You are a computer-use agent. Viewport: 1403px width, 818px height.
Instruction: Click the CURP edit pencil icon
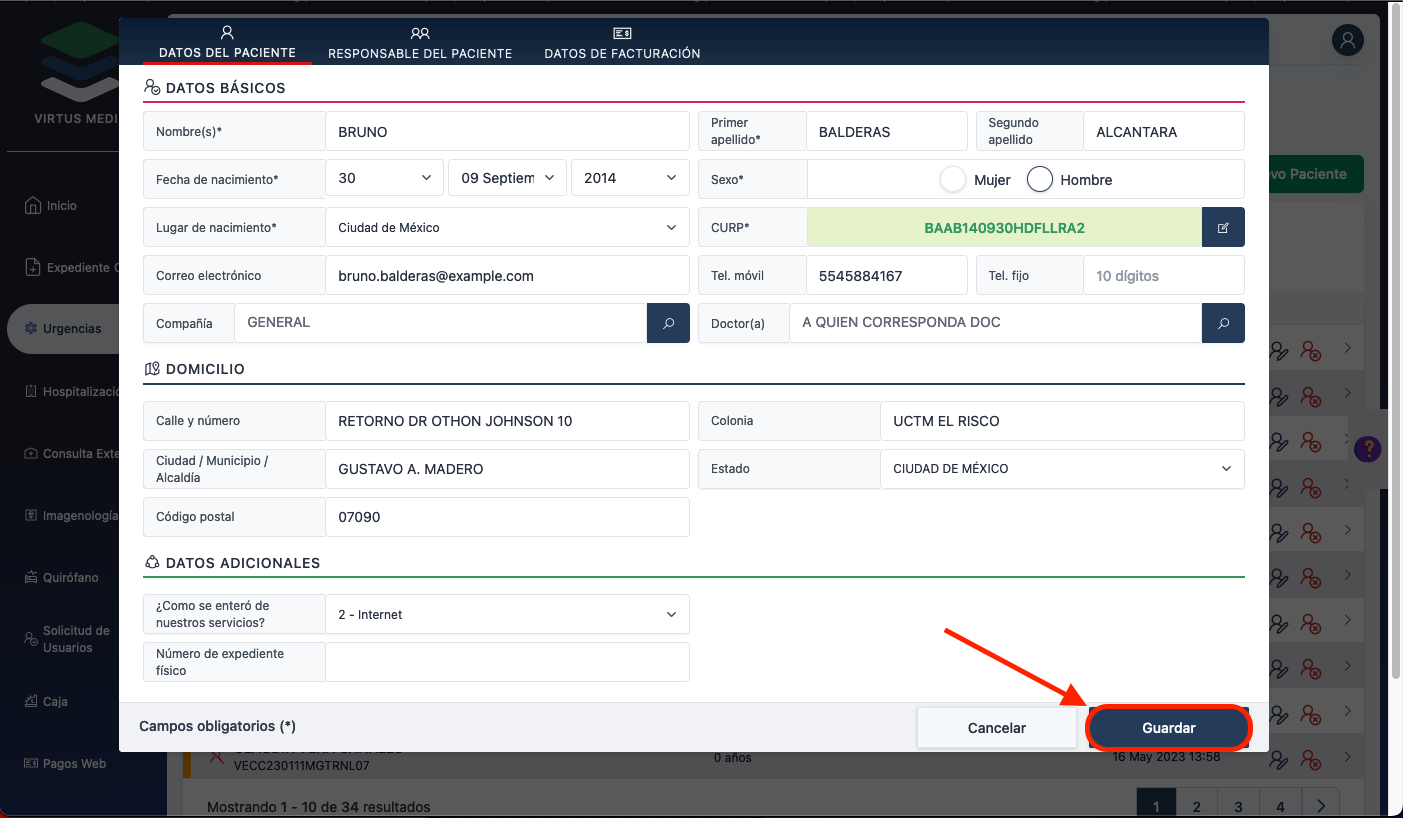[1223, 228]
